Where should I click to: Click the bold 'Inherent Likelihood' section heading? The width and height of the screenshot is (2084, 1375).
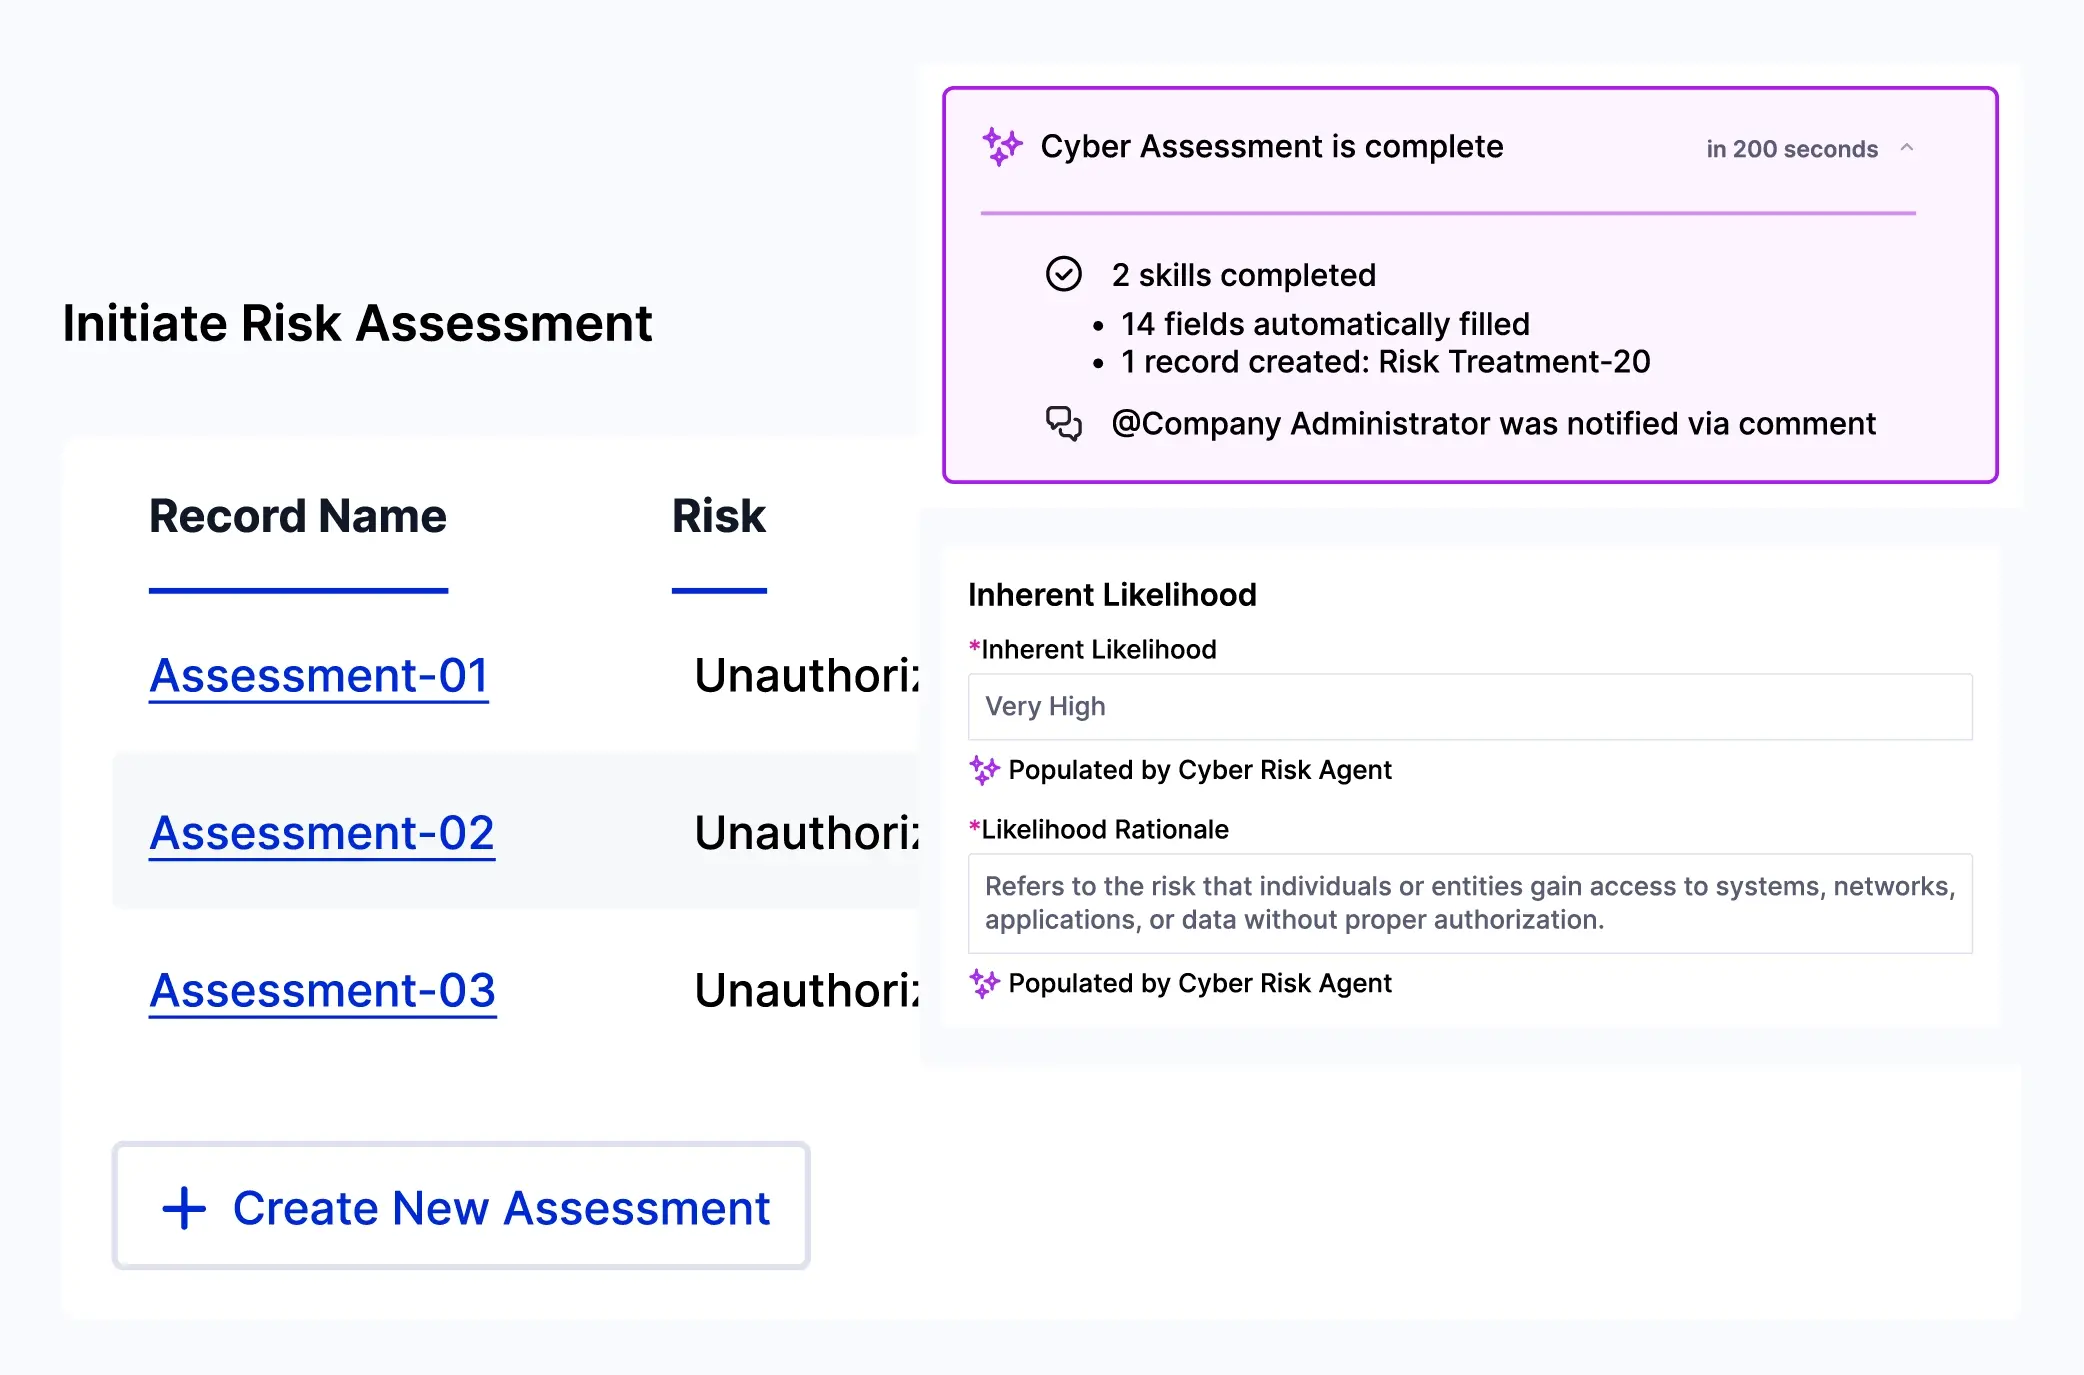pyautogui.click(x=1112, y=595)
